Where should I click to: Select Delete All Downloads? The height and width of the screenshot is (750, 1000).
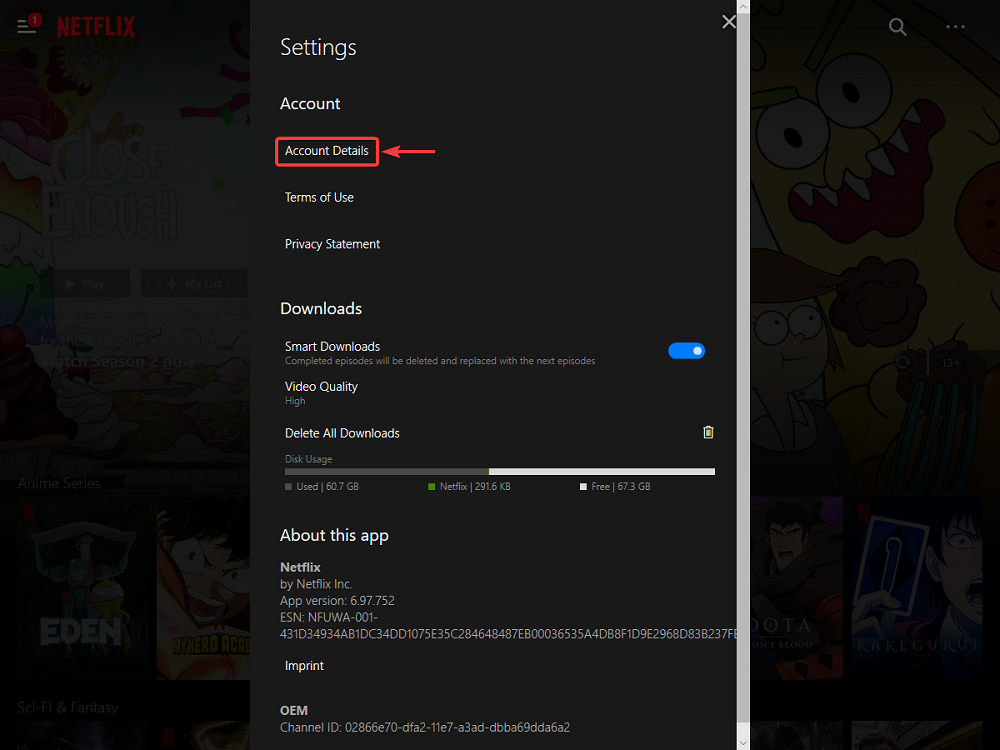point(342,433)
